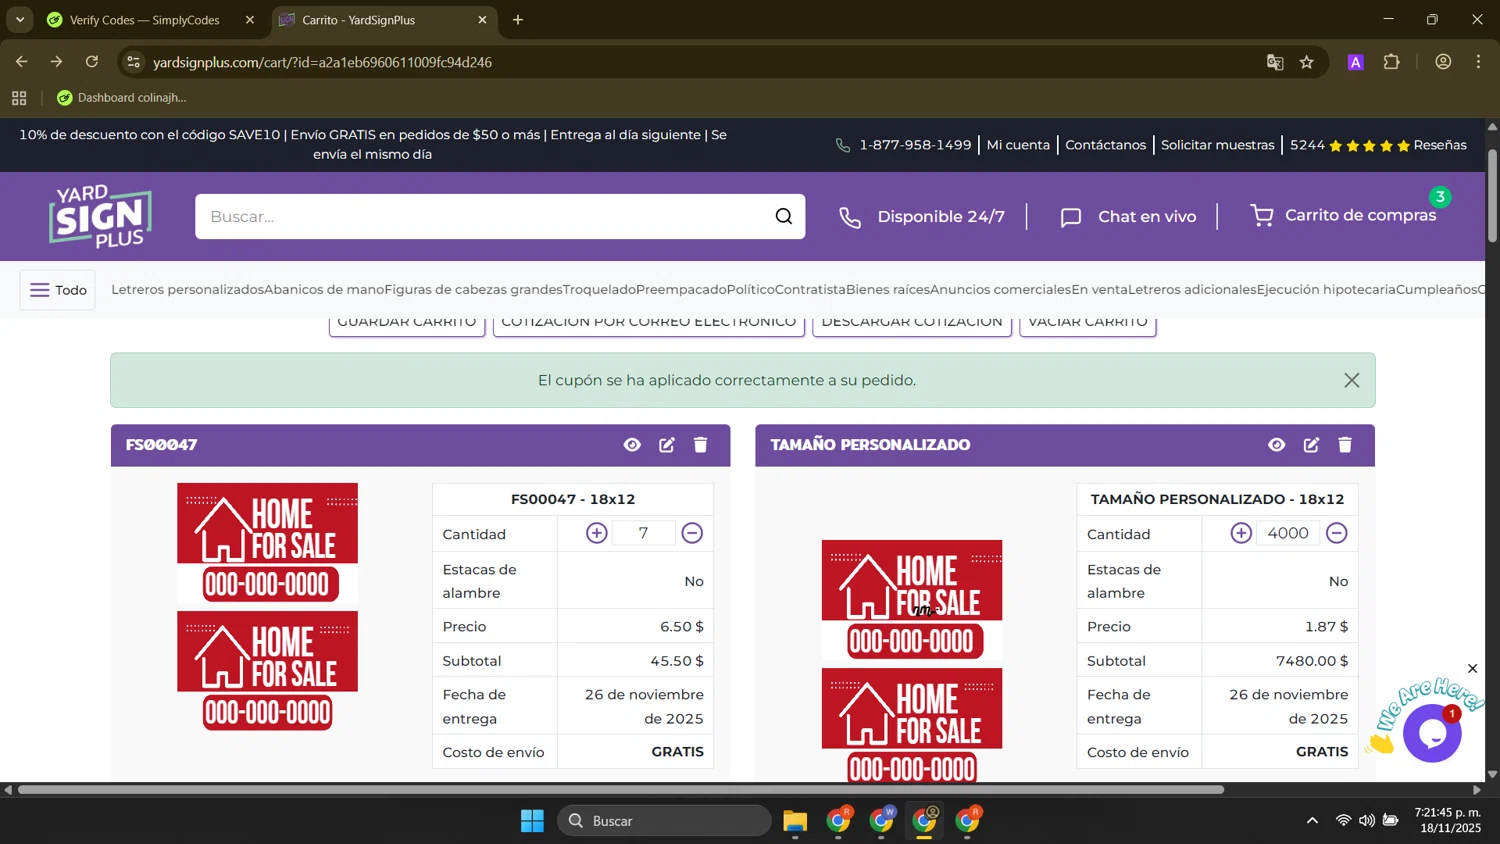Open Ejecución hipotecaria category

(1326, 289)
